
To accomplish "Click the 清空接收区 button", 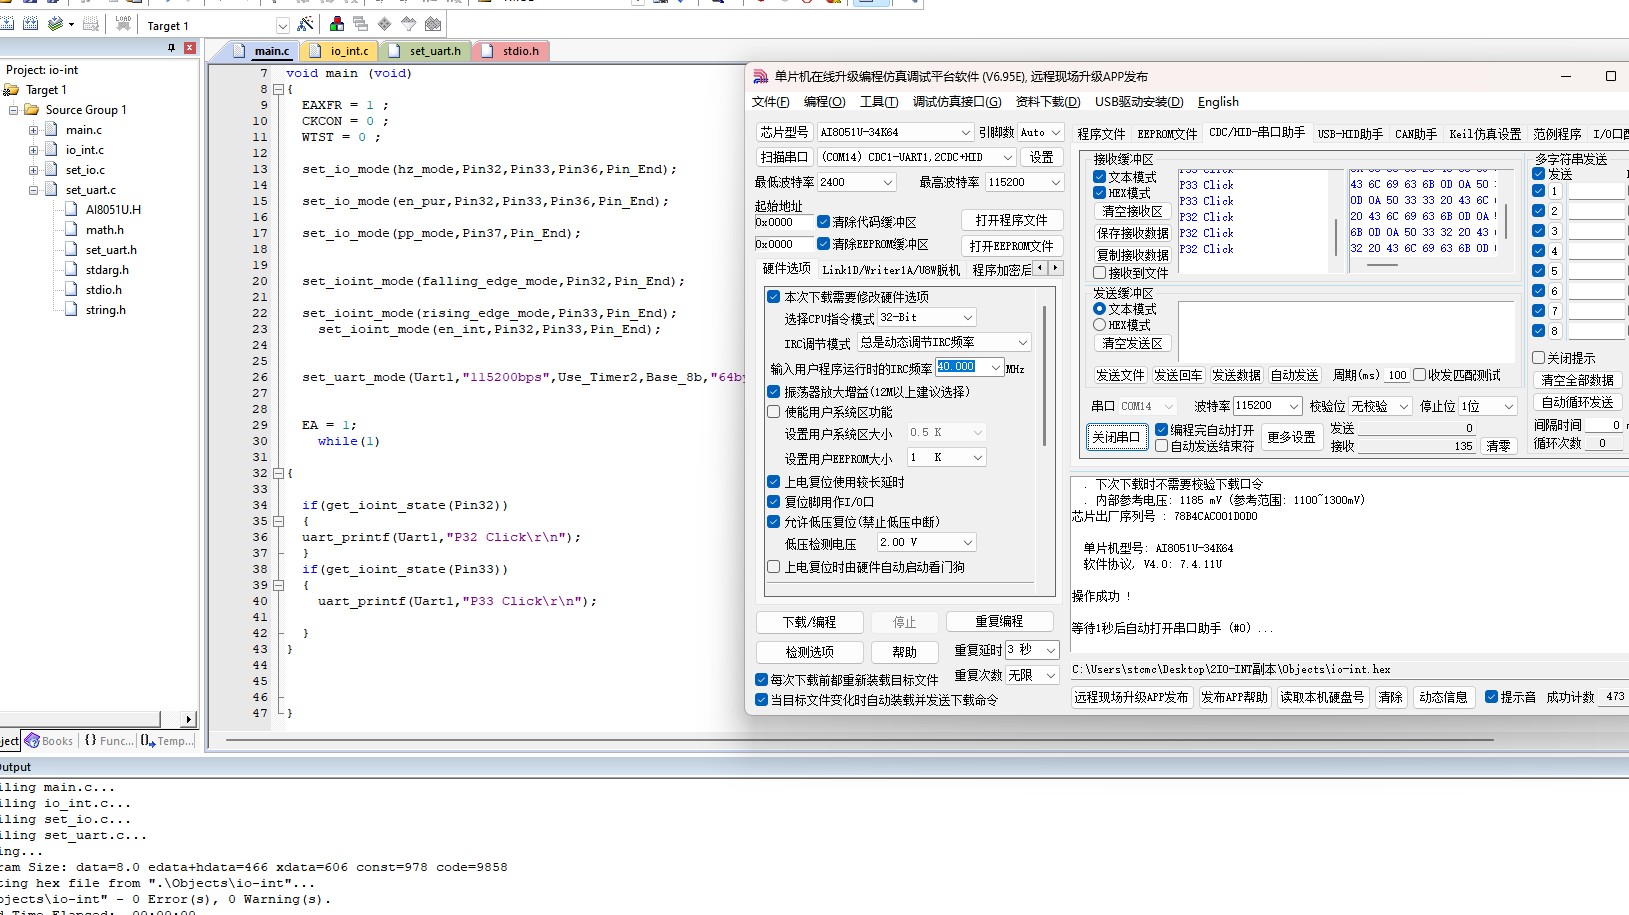I will coord(1133,211).
